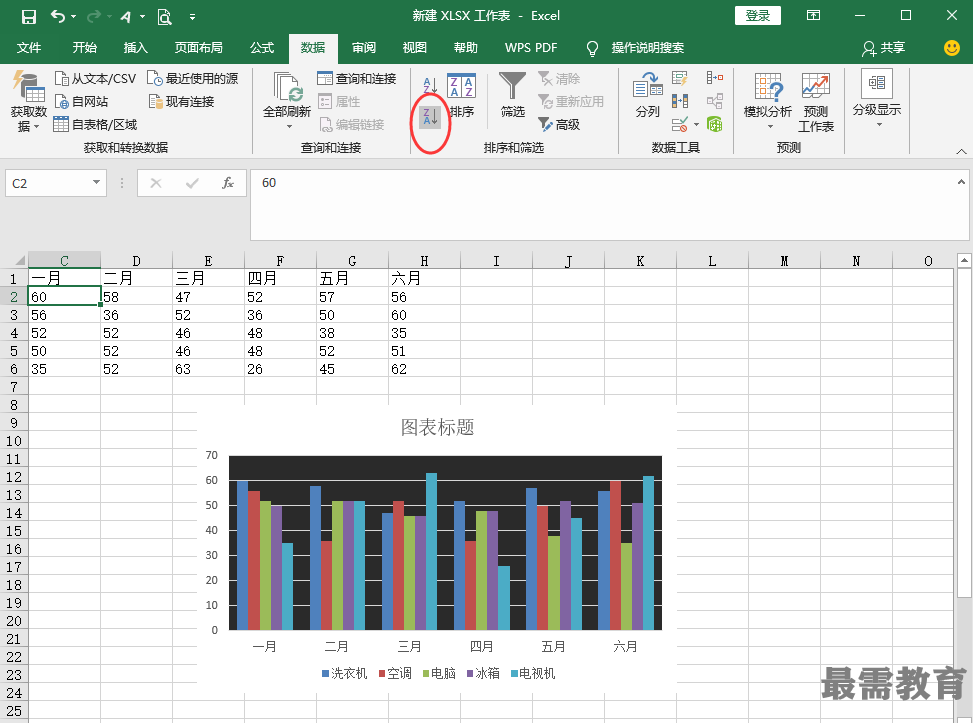Select cell F6 containing 26
This screenshot has height=723, width=973.
280,369
